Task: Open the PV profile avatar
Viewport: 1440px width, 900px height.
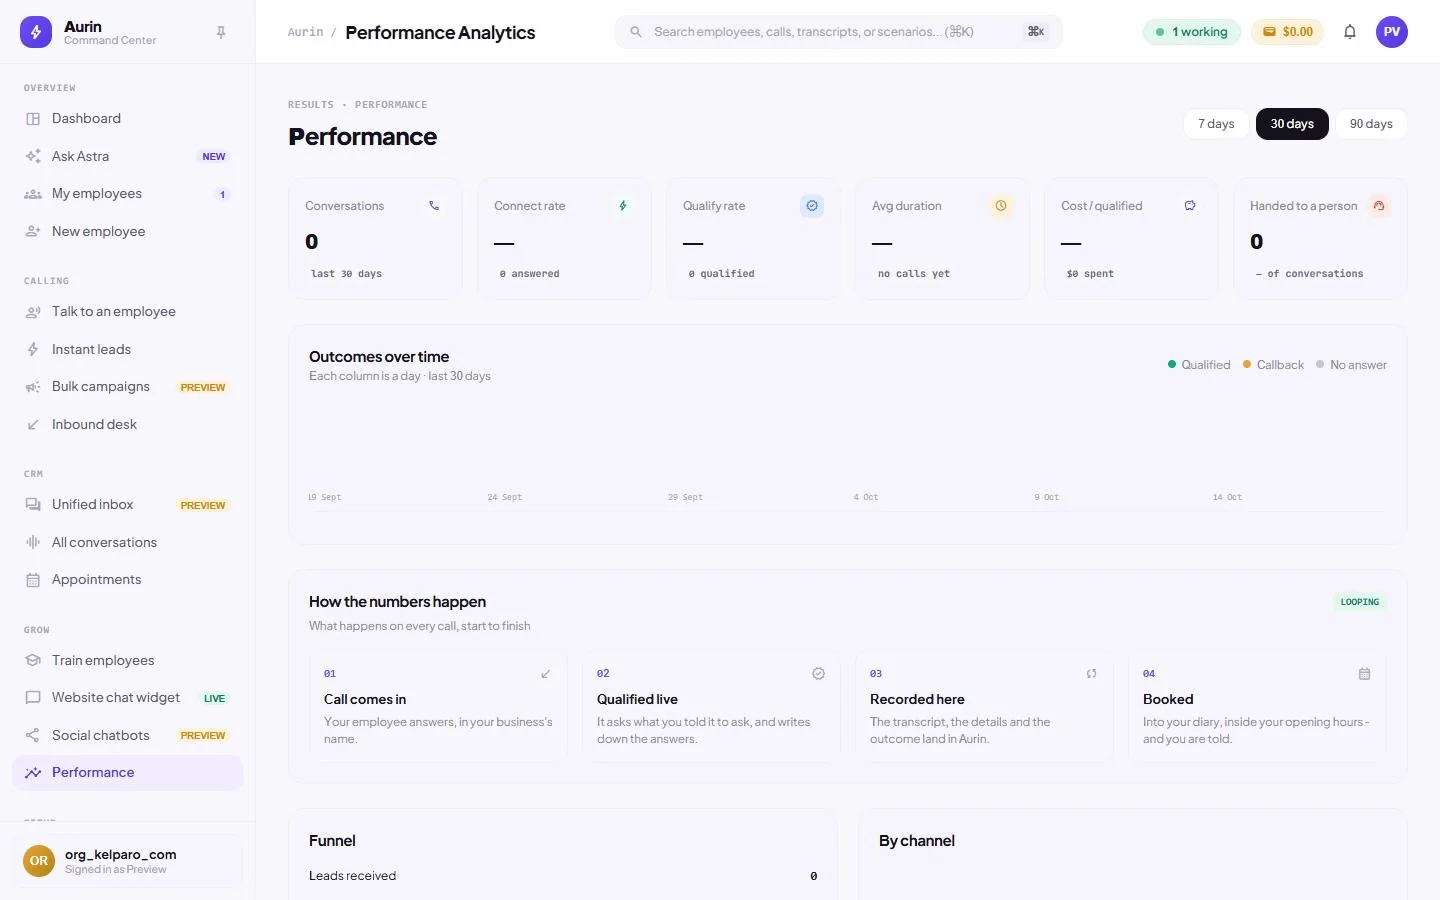Action: tap(1392, 32)
